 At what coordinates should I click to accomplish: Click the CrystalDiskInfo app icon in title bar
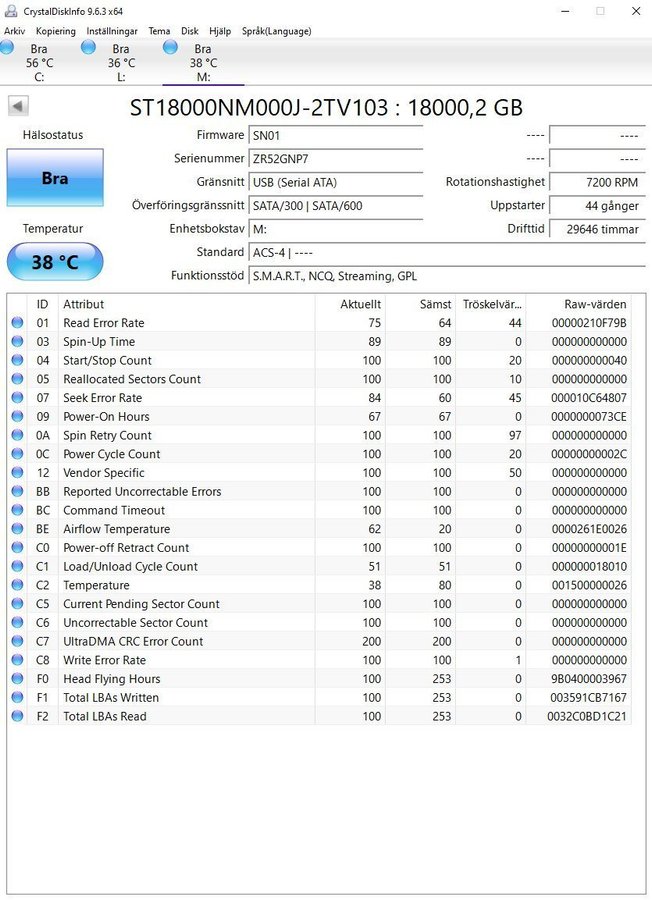pos(10,11)
